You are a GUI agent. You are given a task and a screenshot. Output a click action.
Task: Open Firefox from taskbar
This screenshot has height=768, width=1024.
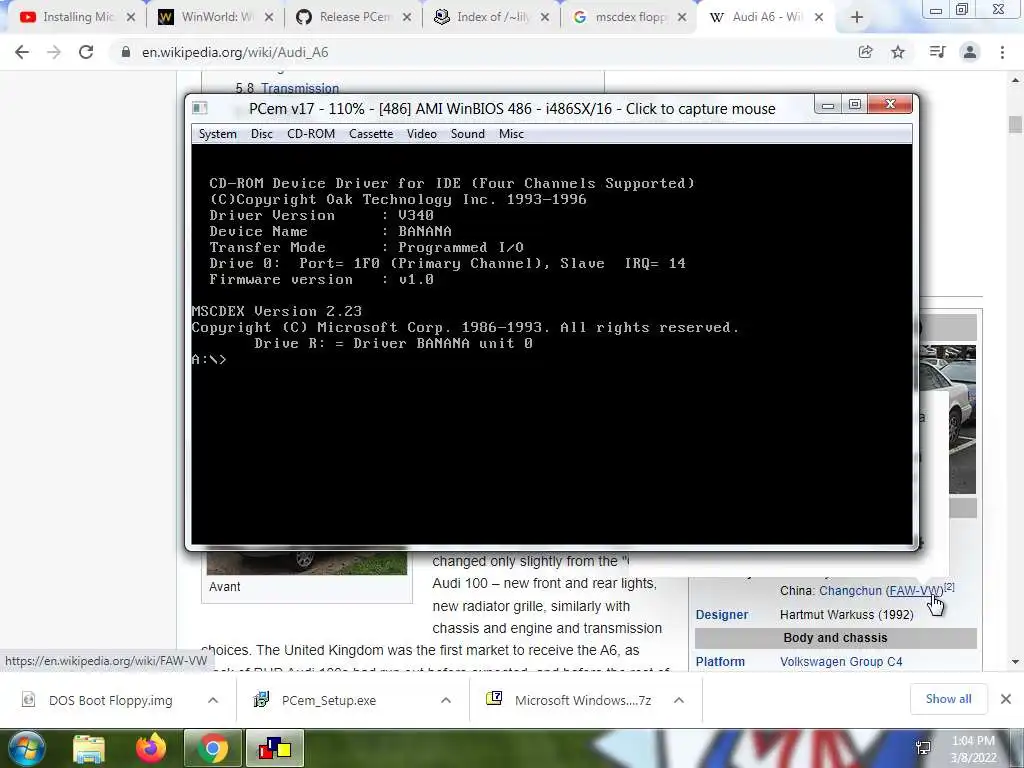click(151, 748)
